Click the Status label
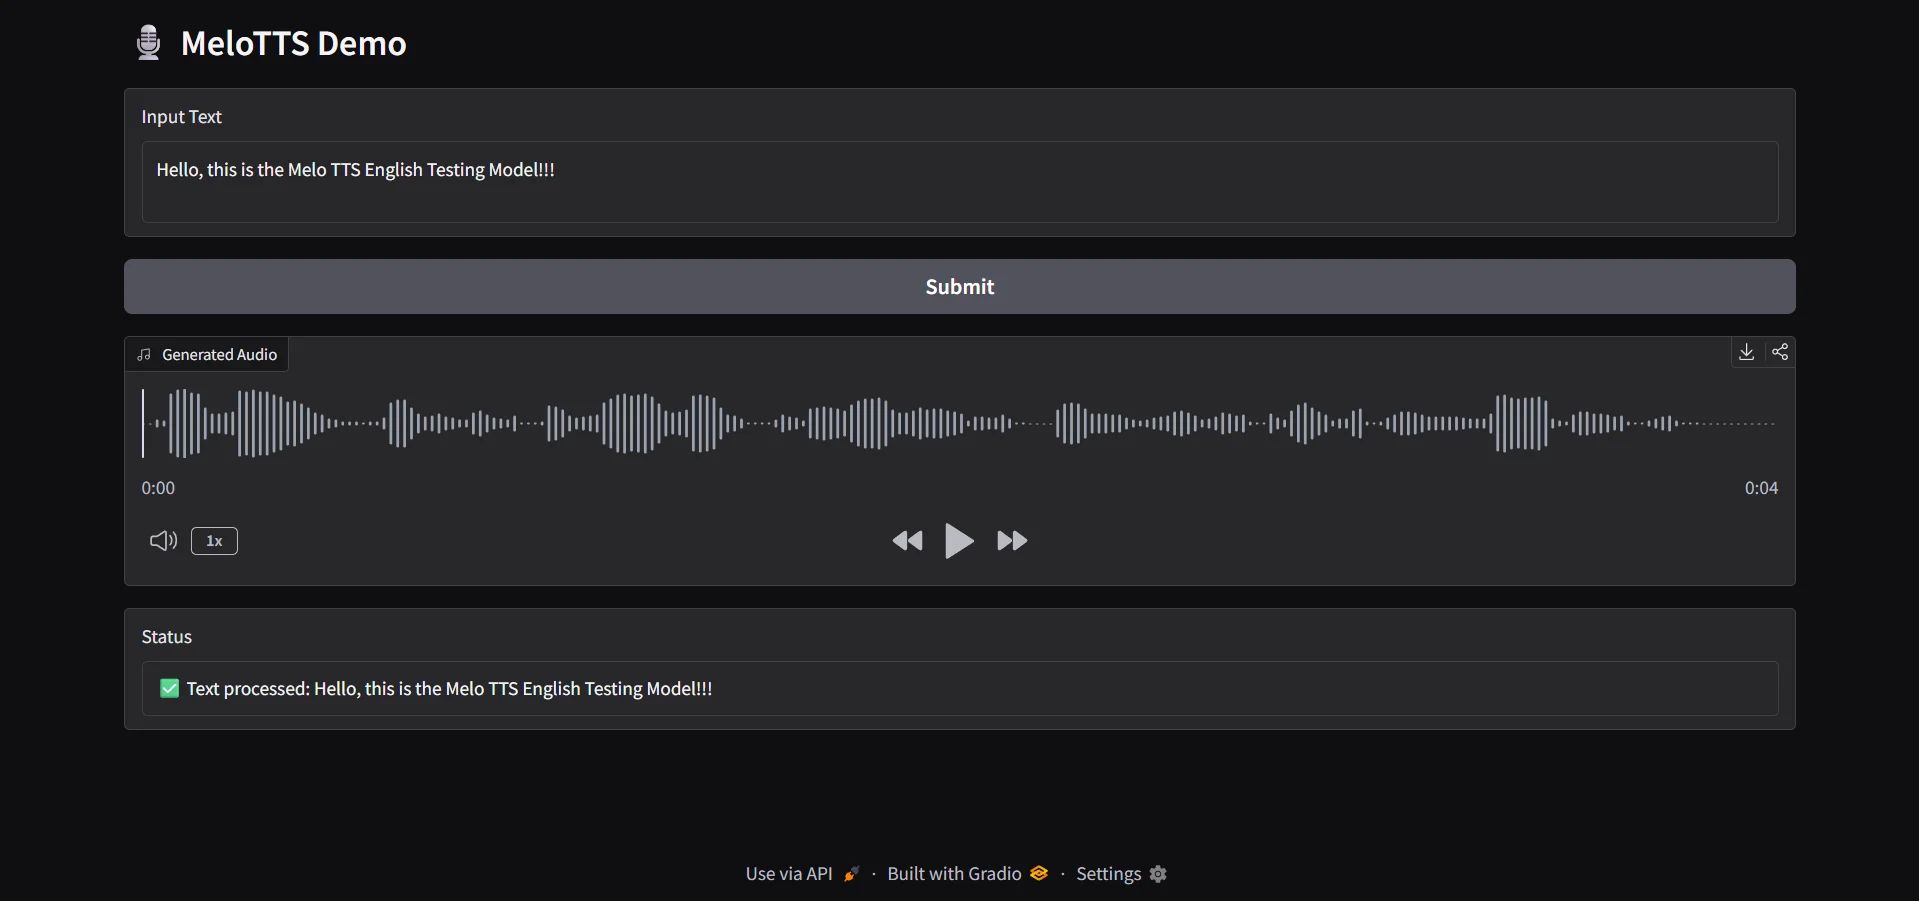Screen dimensions: 1919x901 [167, 637]
